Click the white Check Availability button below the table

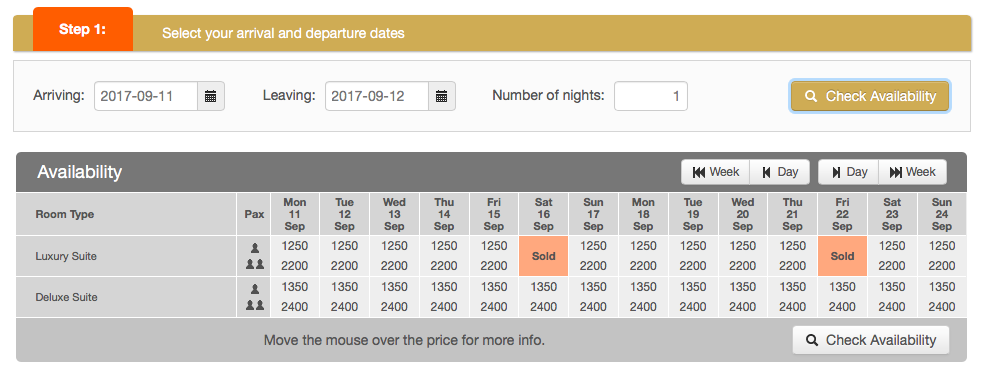[x=871, y=340]
